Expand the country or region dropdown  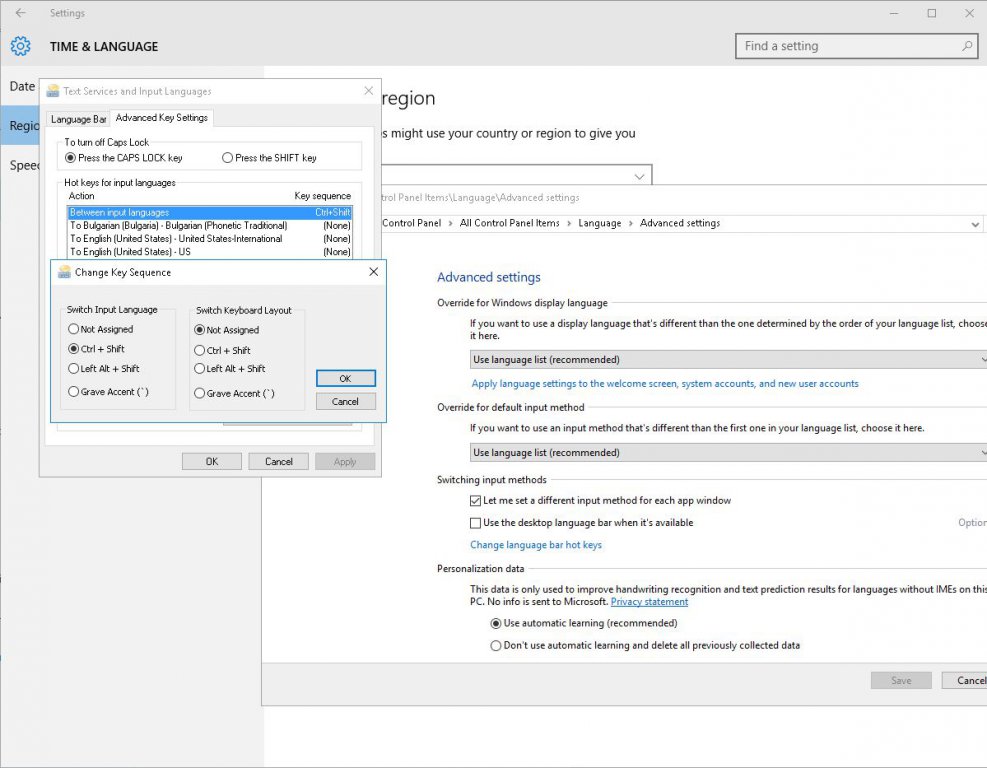coord(640,176)
